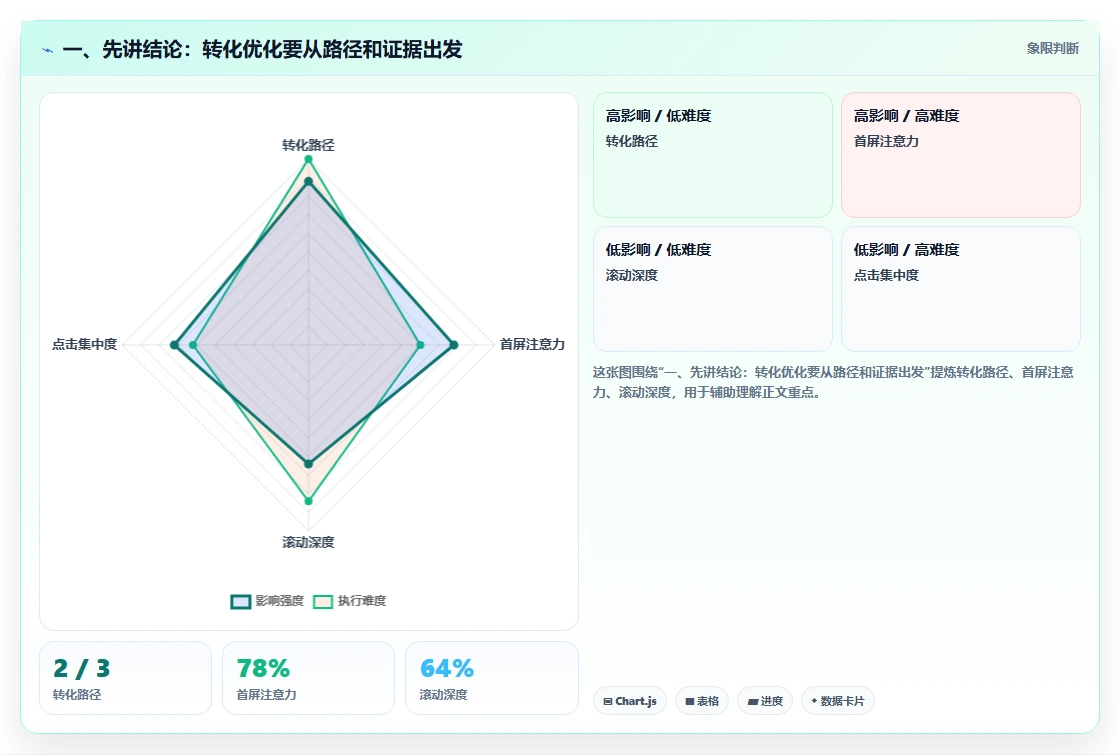The height and width of the screenshot is (755, 1120).
Task: Click the 78% stat value
Action: 263,669
